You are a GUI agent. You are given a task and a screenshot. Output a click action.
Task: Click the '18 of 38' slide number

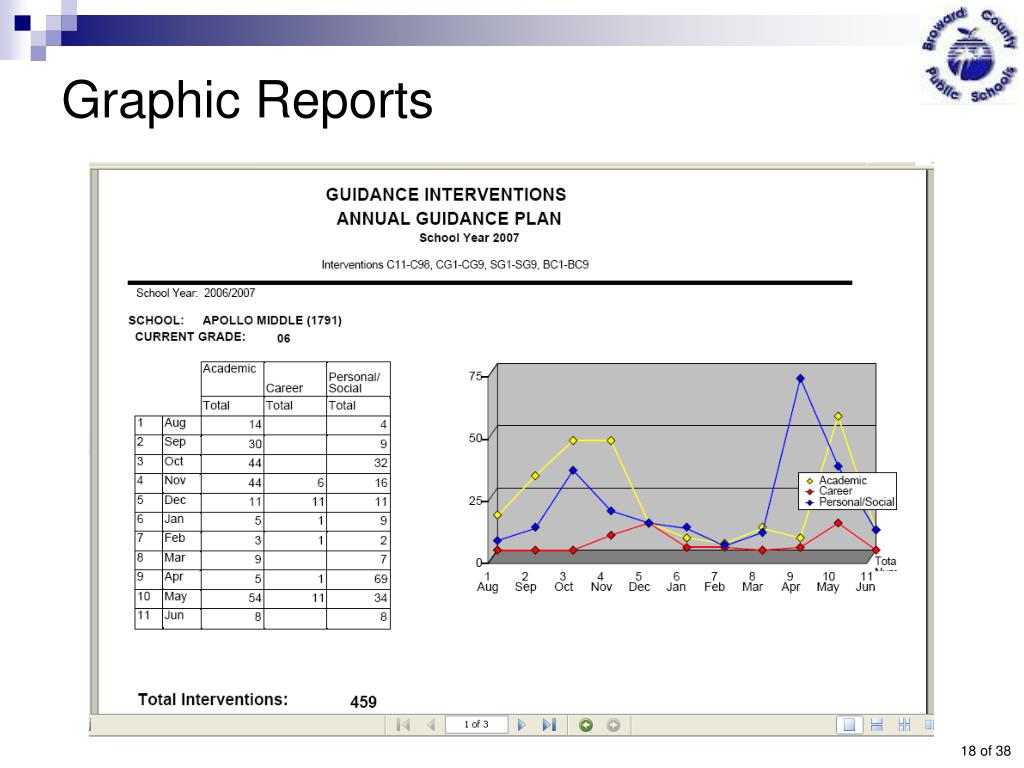(x=985, y=751)
